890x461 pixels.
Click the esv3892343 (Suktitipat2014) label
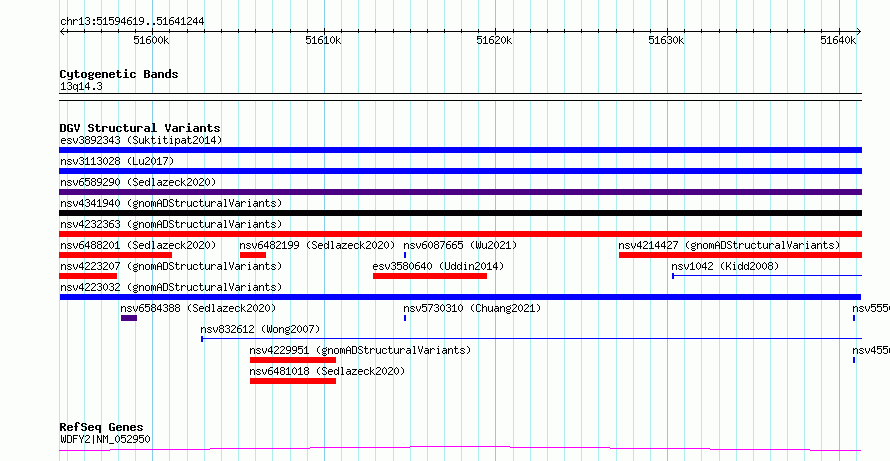coord(141,140)
